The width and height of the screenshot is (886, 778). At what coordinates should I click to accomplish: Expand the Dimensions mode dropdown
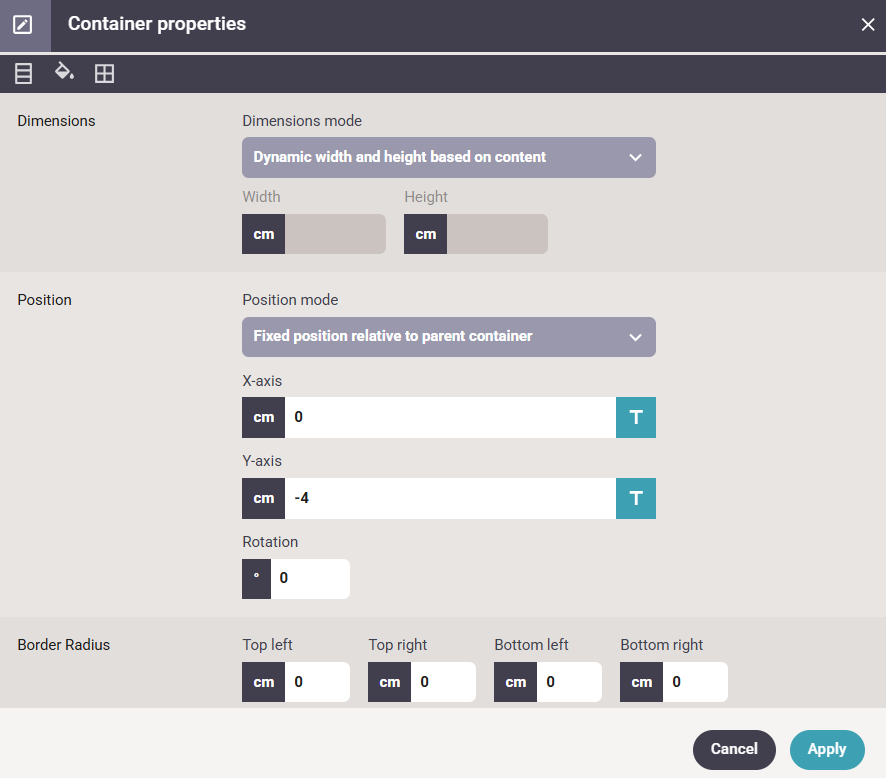pos(449,158)
